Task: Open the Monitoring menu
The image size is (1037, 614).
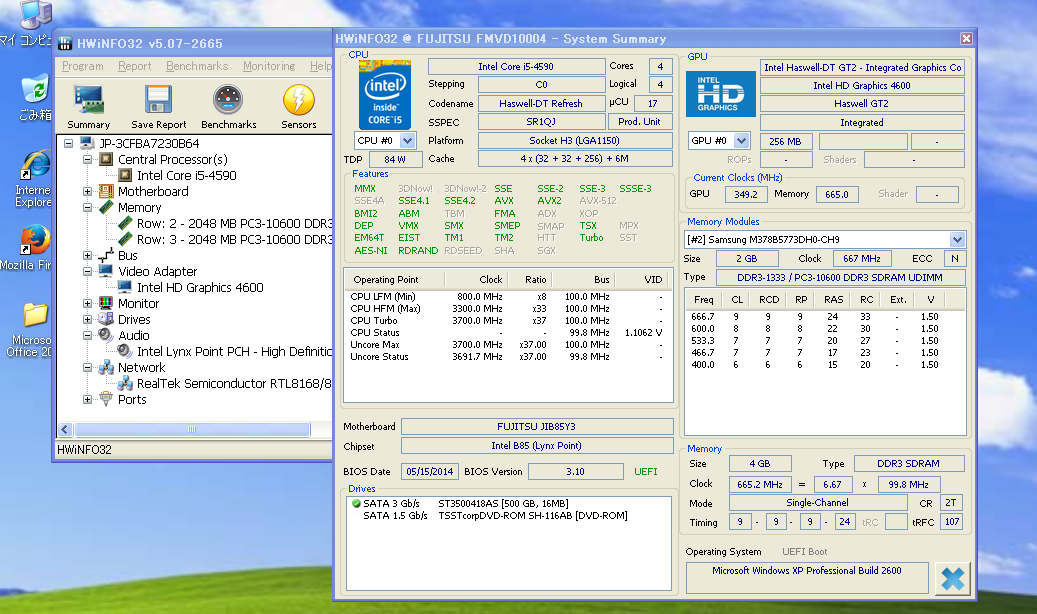Action: [x=268, y=66]
